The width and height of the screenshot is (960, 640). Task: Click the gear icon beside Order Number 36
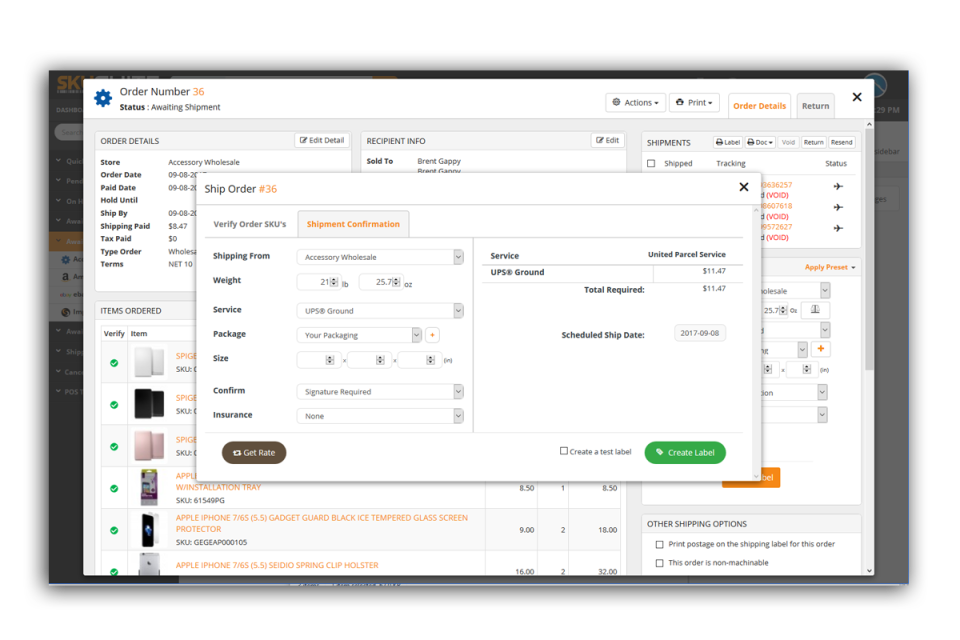(103, 98)
